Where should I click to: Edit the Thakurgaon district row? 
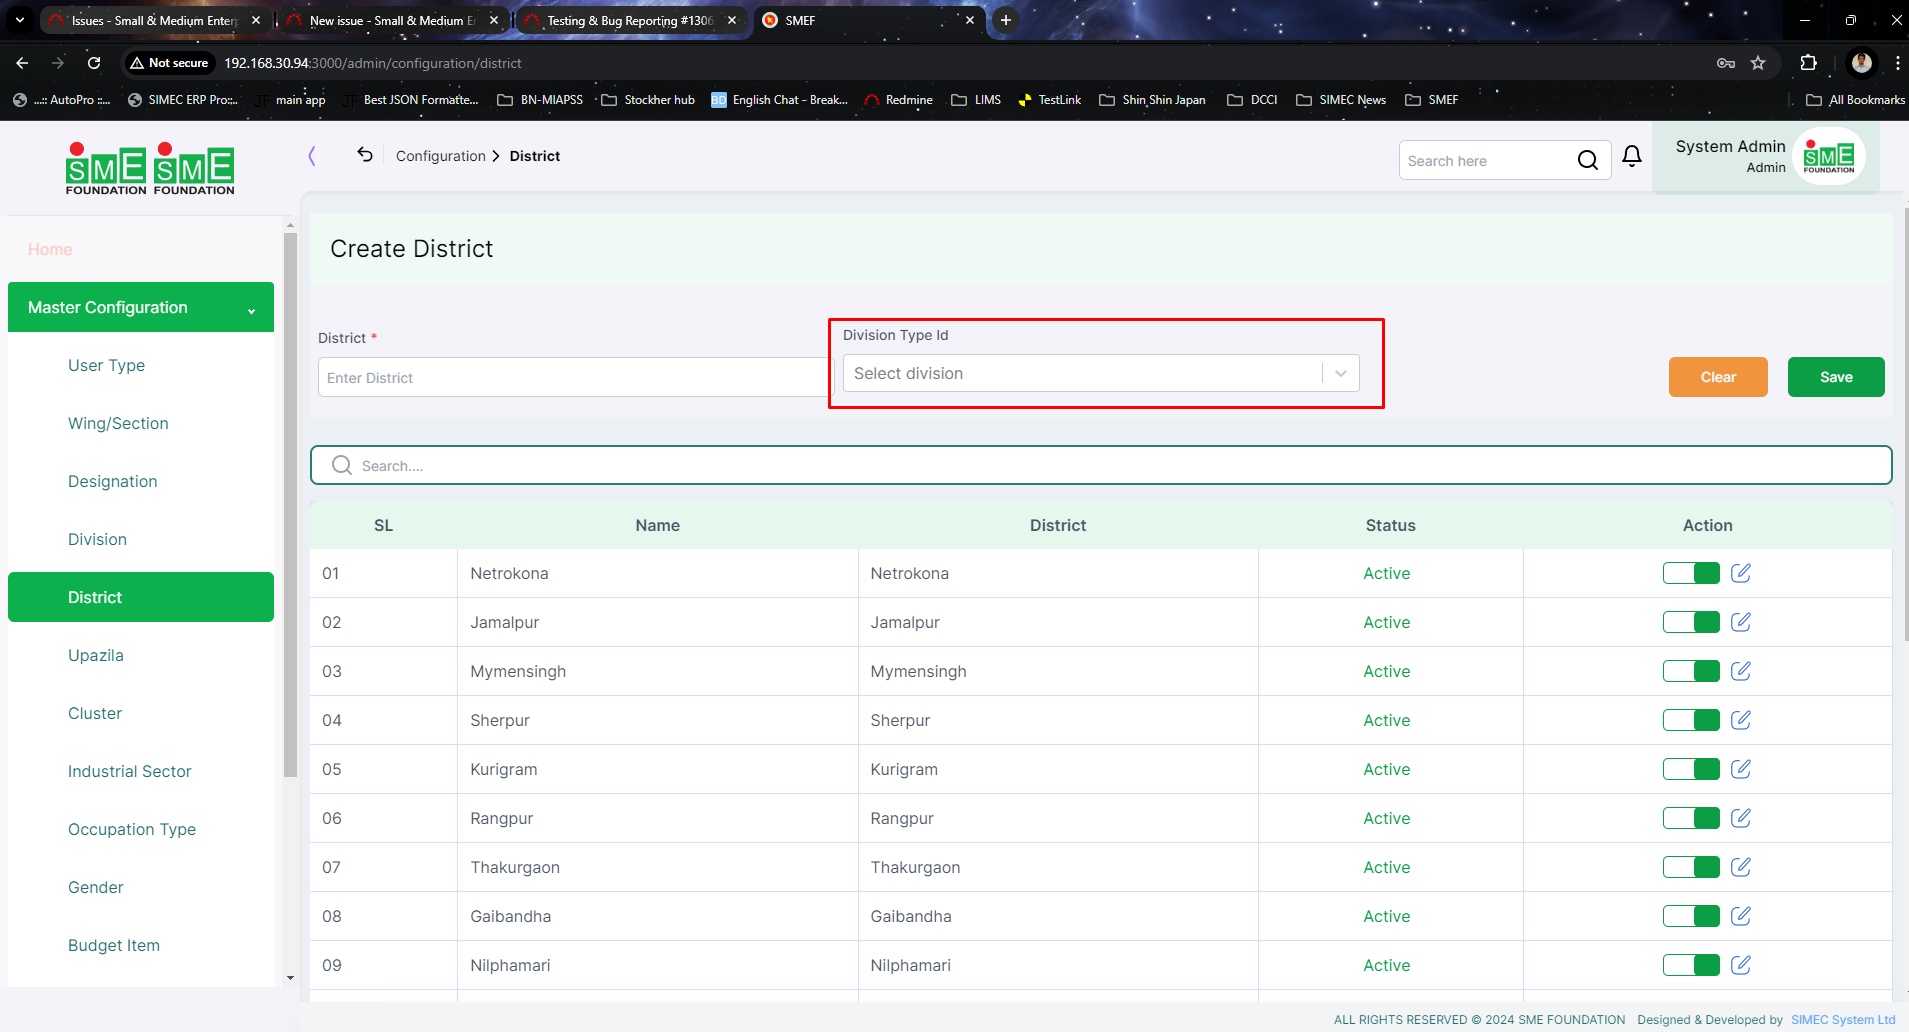pos(1740,867)
